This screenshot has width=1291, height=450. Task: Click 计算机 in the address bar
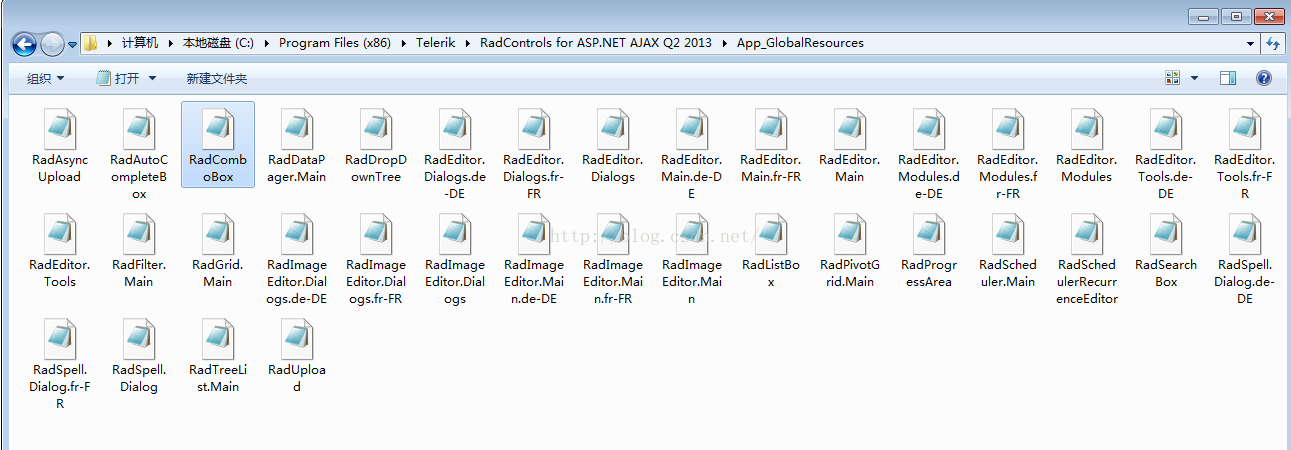(x=140, y=43)
